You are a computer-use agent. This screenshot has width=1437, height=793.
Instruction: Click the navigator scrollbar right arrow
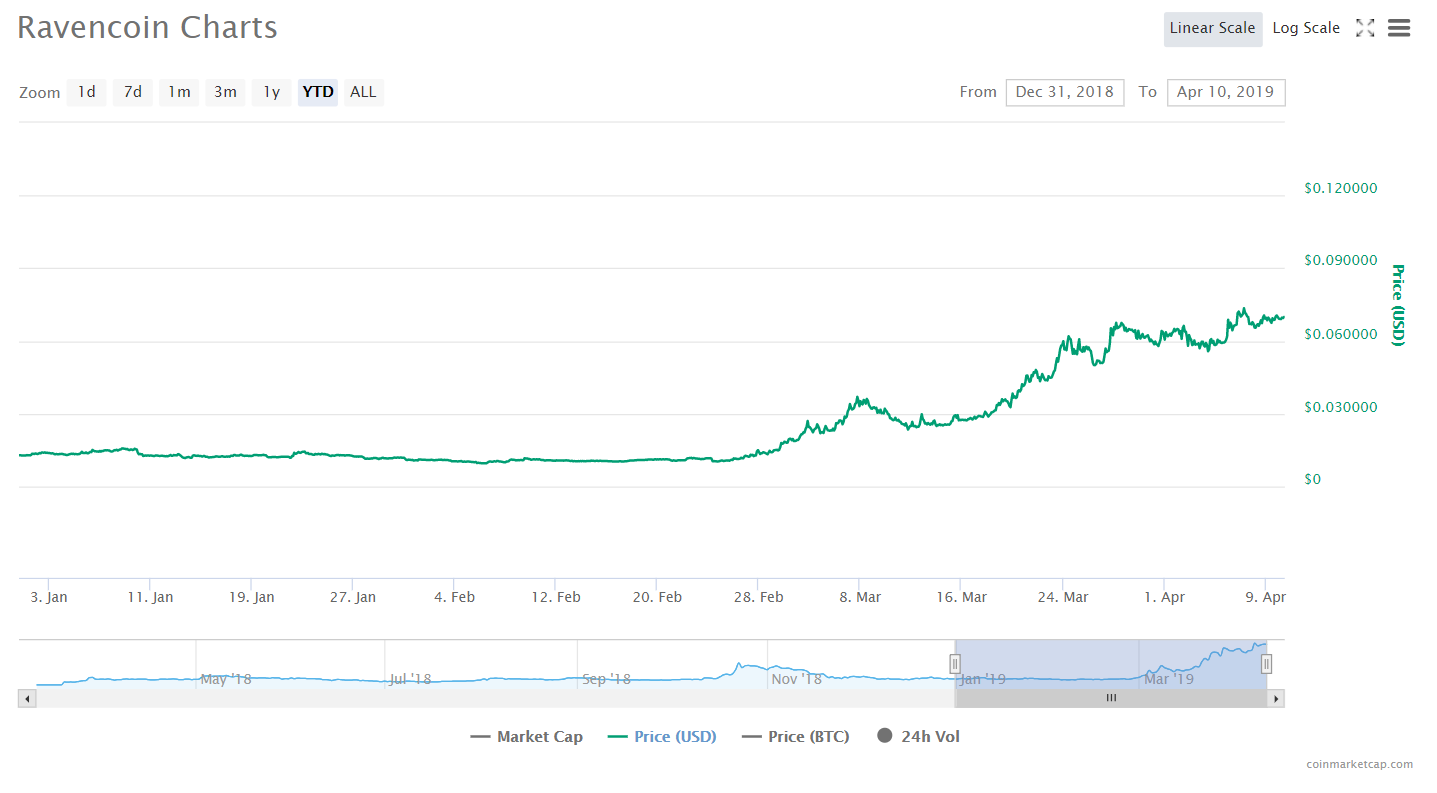[x=1276, y=699]
